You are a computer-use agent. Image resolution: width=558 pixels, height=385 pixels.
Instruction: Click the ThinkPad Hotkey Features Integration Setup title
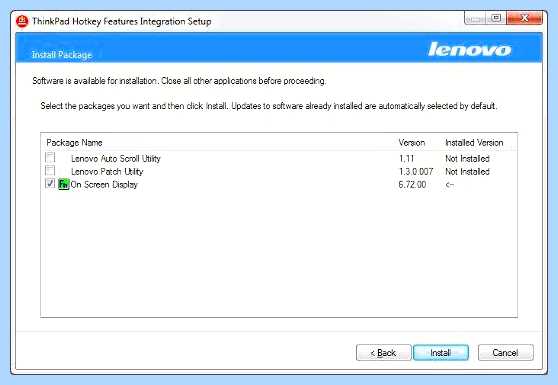point(122,21)
